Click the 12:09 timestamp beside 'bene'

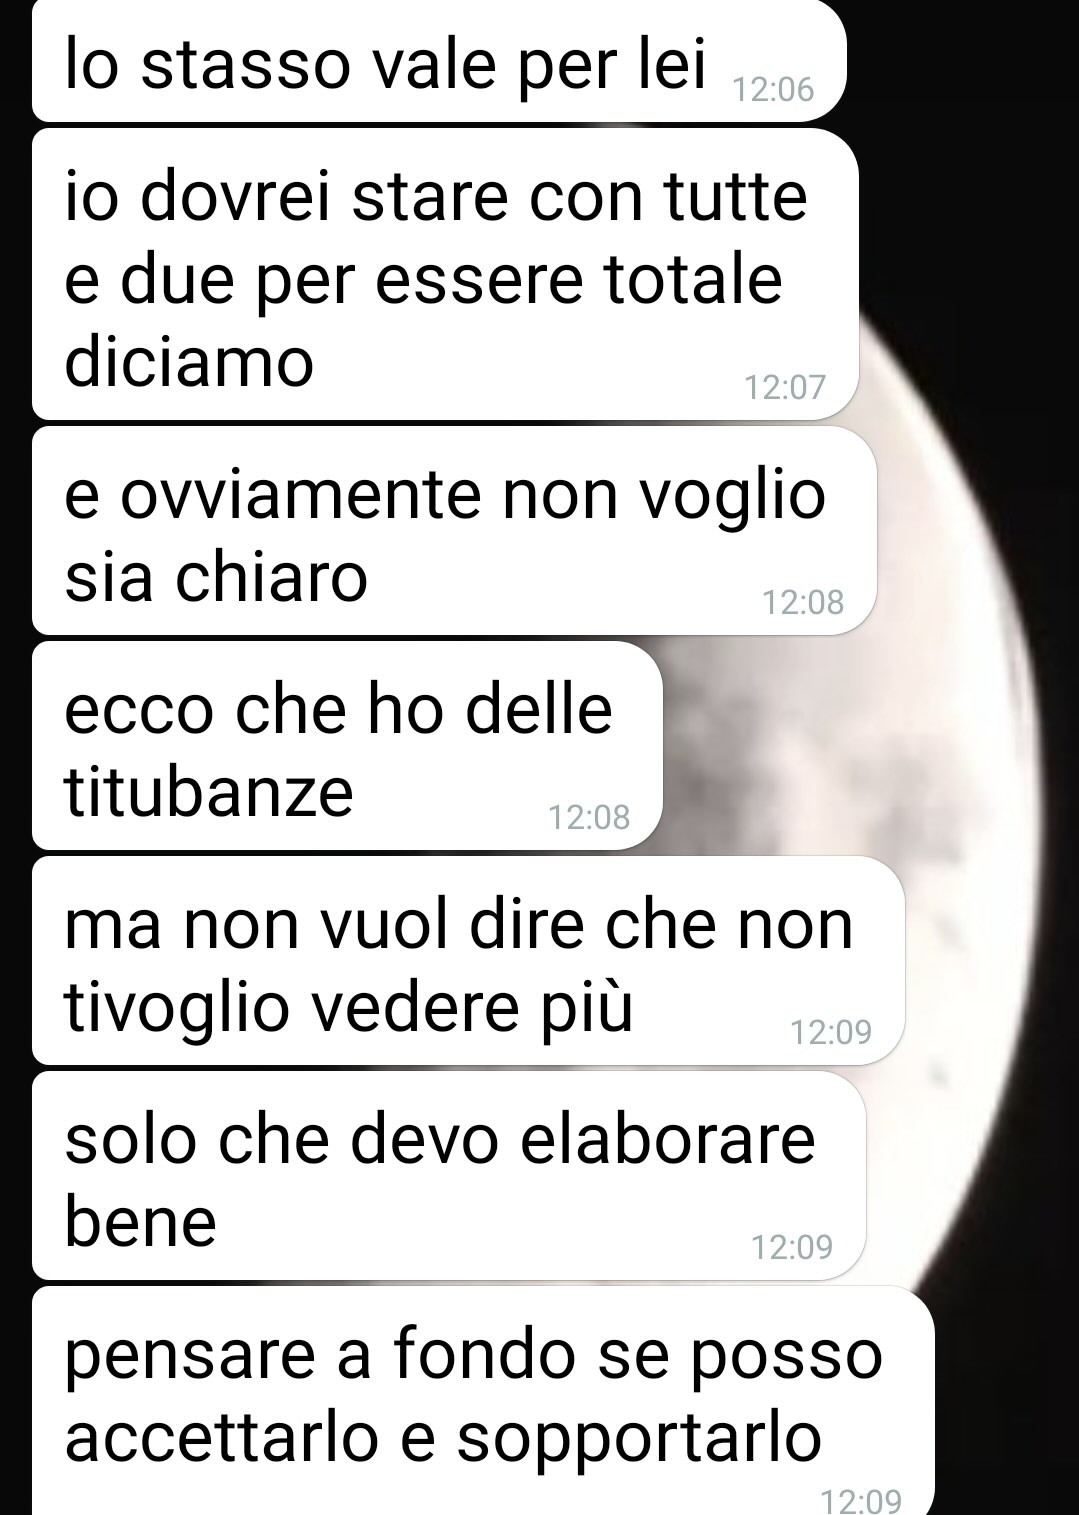click(792, 1247)
